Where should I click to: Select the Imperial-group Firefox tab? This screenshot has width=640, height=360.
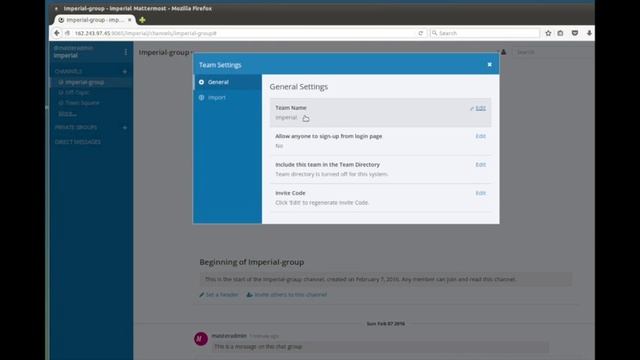(95, 20)
